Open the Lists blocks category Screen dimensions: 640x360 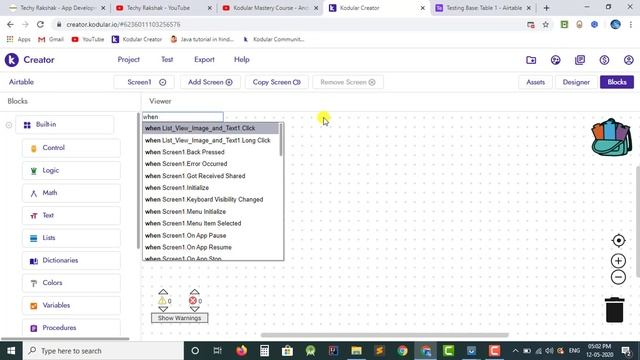pos(71,238)
